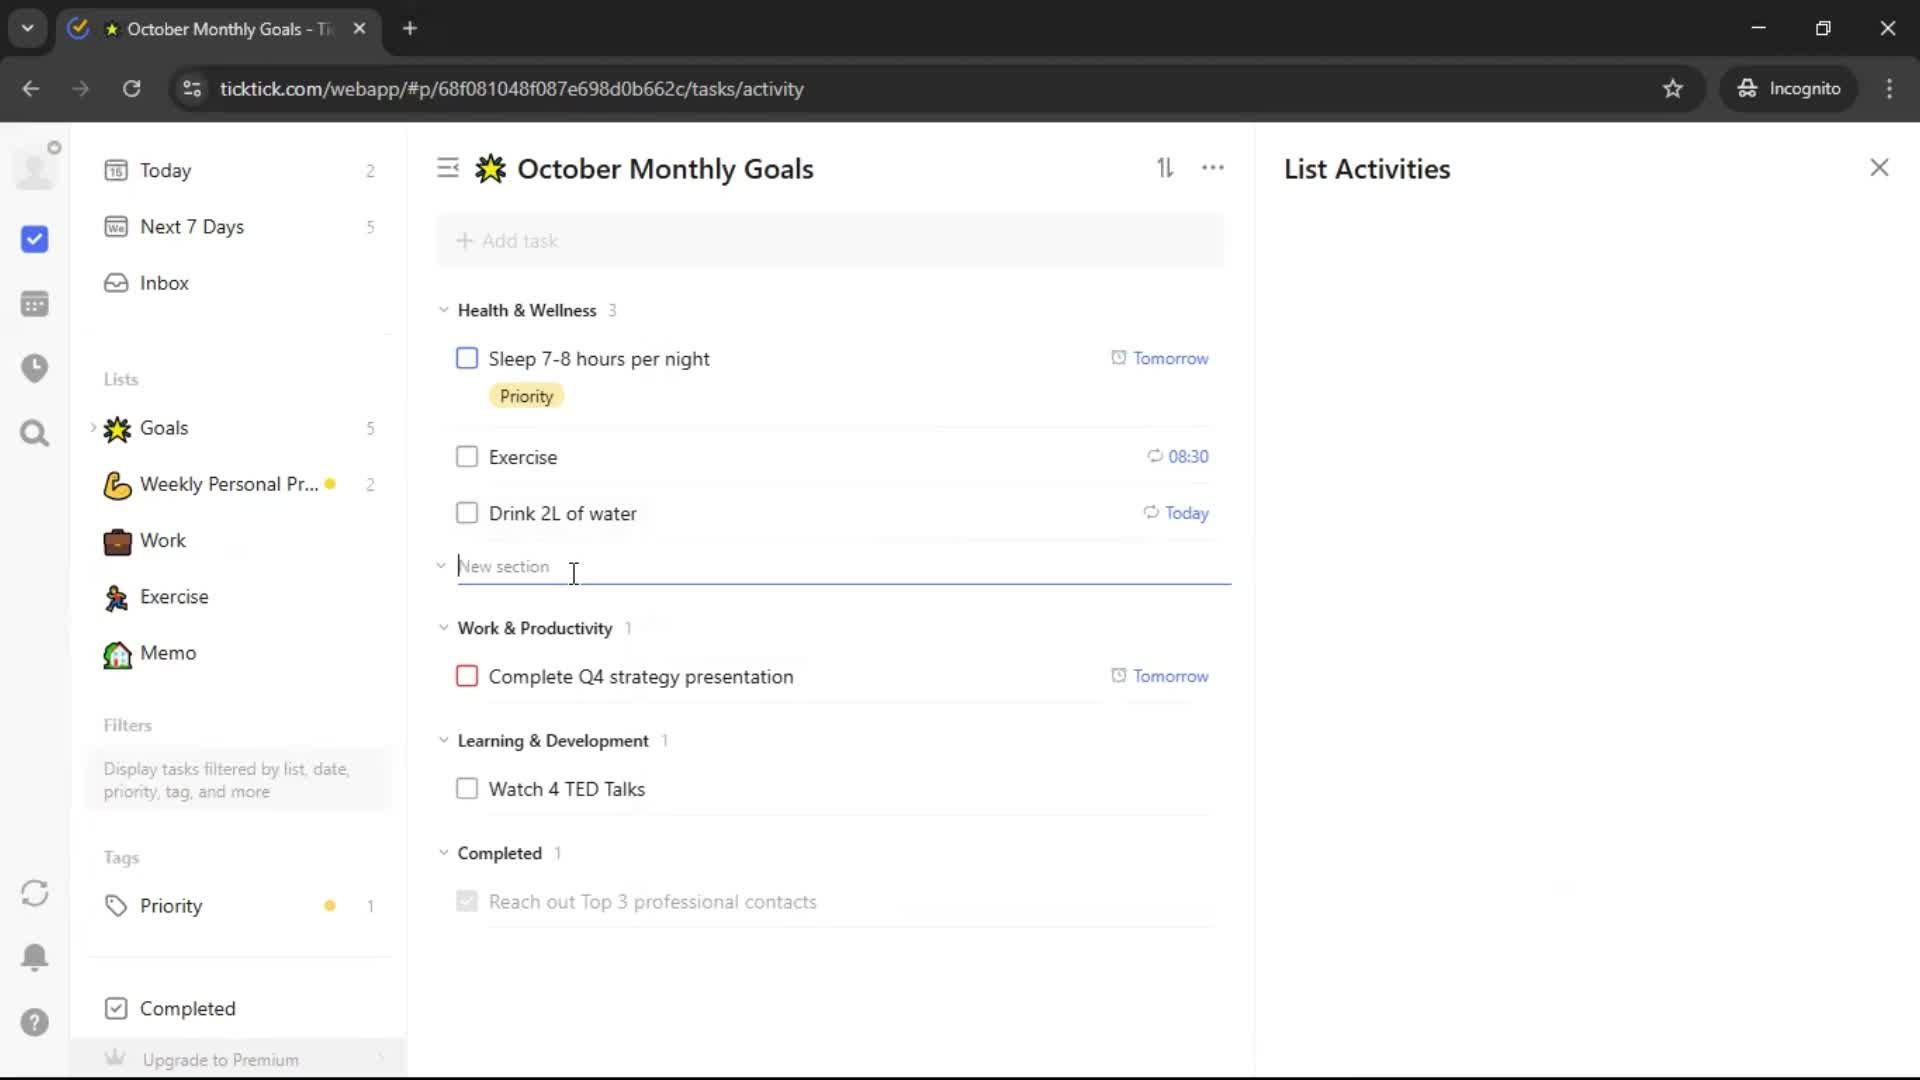Click the Add task input field
This screenshot has width=1920, height=1080.
(x=830, y=241)
